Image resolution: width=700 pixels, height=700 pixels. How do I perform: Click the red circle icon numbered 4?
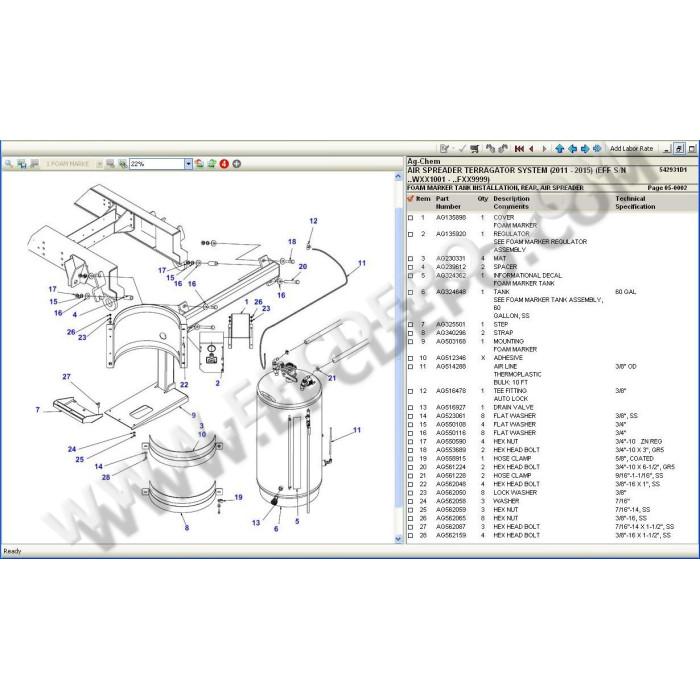coord(224,164)
